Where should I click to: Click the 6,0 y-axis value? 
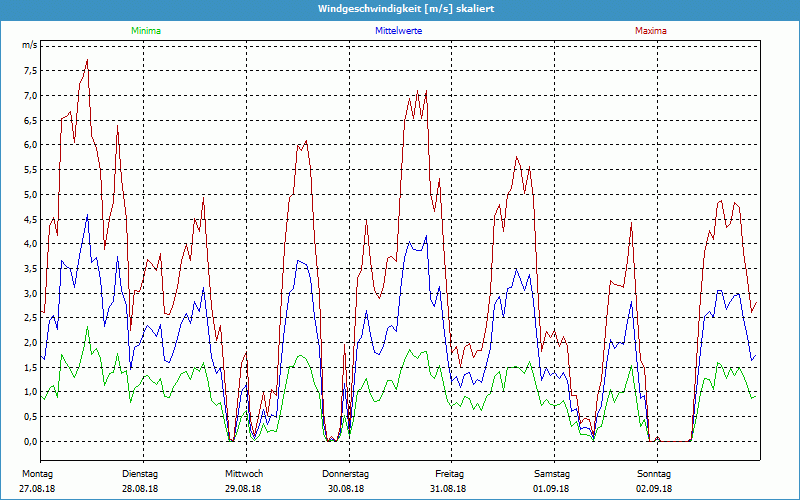click(30, 145)
